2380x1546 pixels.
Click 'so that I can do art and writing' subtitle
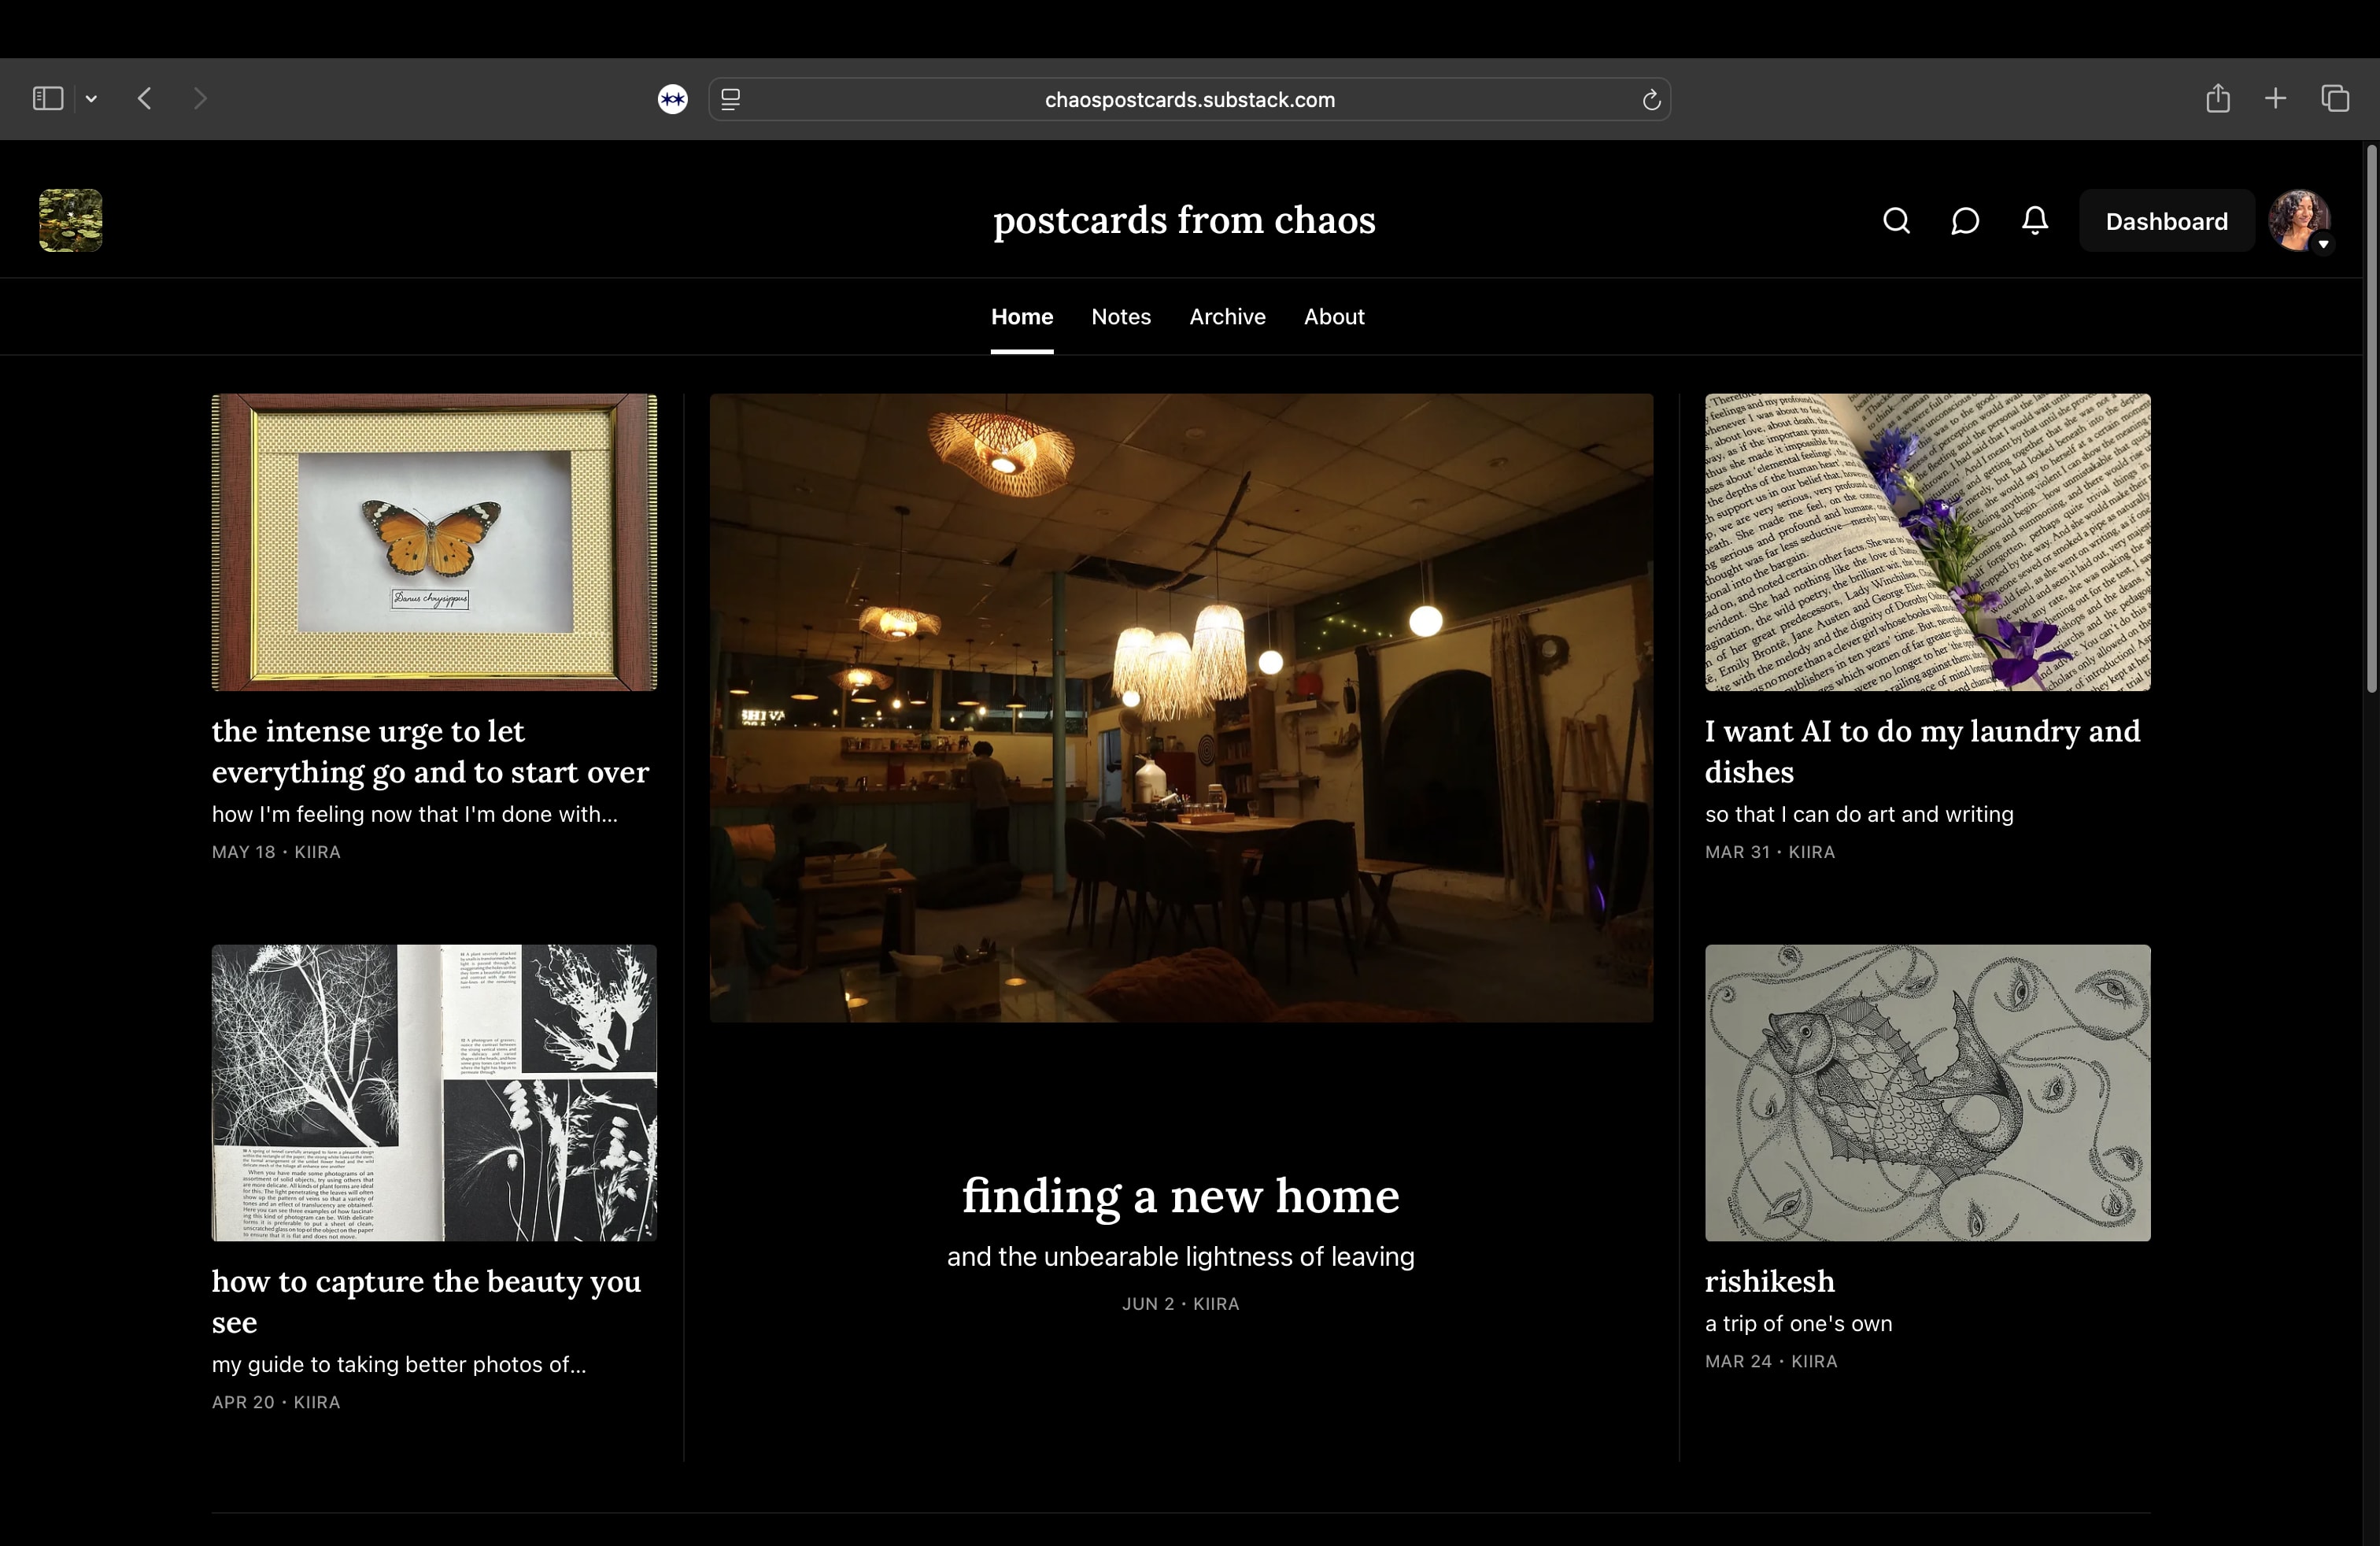1859,814
